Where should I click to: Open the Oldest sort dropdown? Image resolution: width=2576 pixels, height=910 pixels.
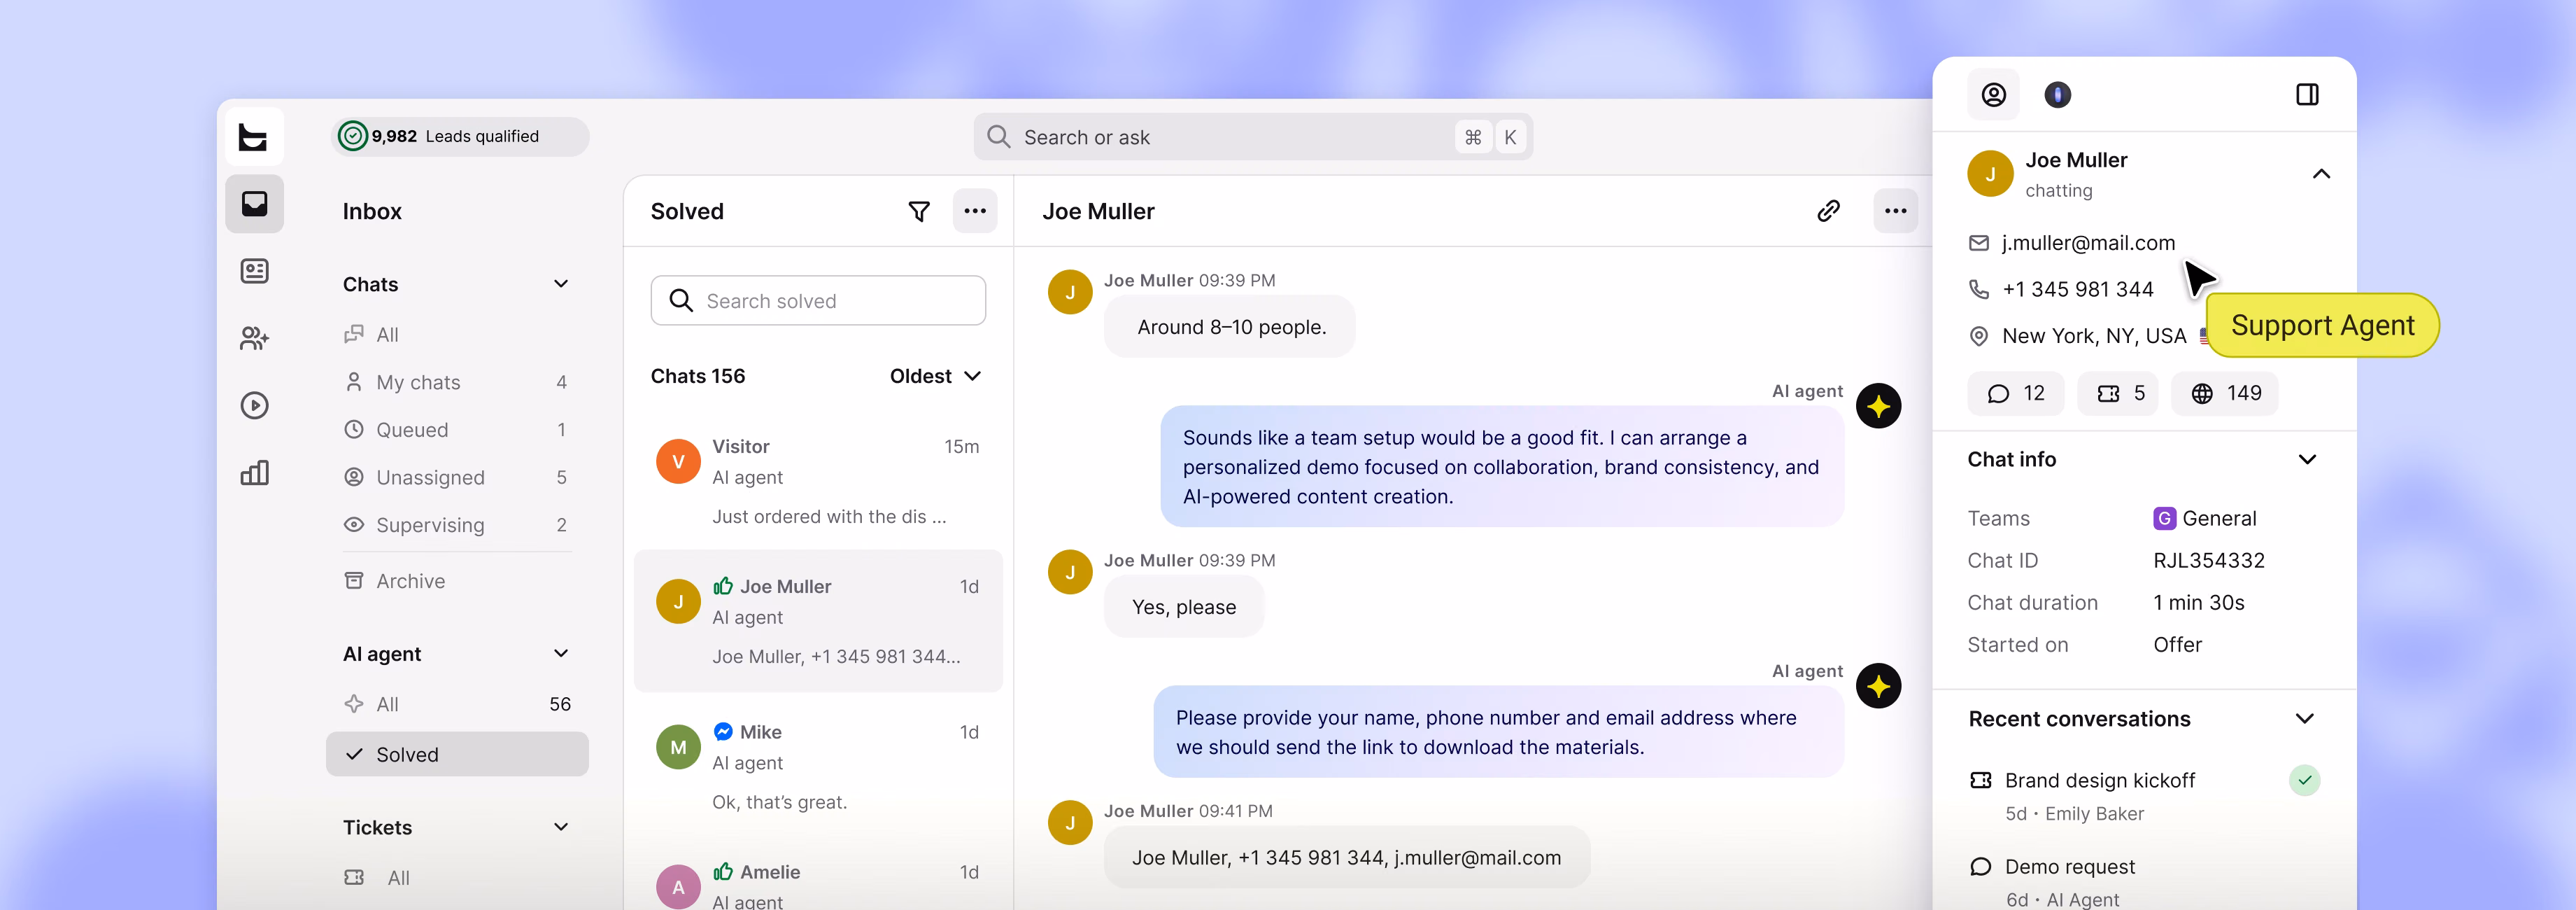pyautogui.click(x=935, y=376)
